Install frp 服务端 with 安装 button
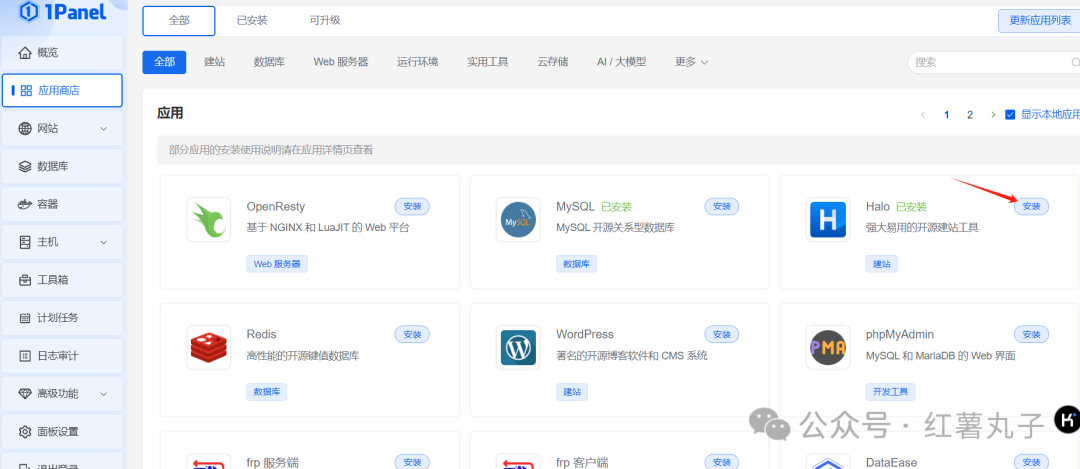1080x469 pixels. click(412, 462)
